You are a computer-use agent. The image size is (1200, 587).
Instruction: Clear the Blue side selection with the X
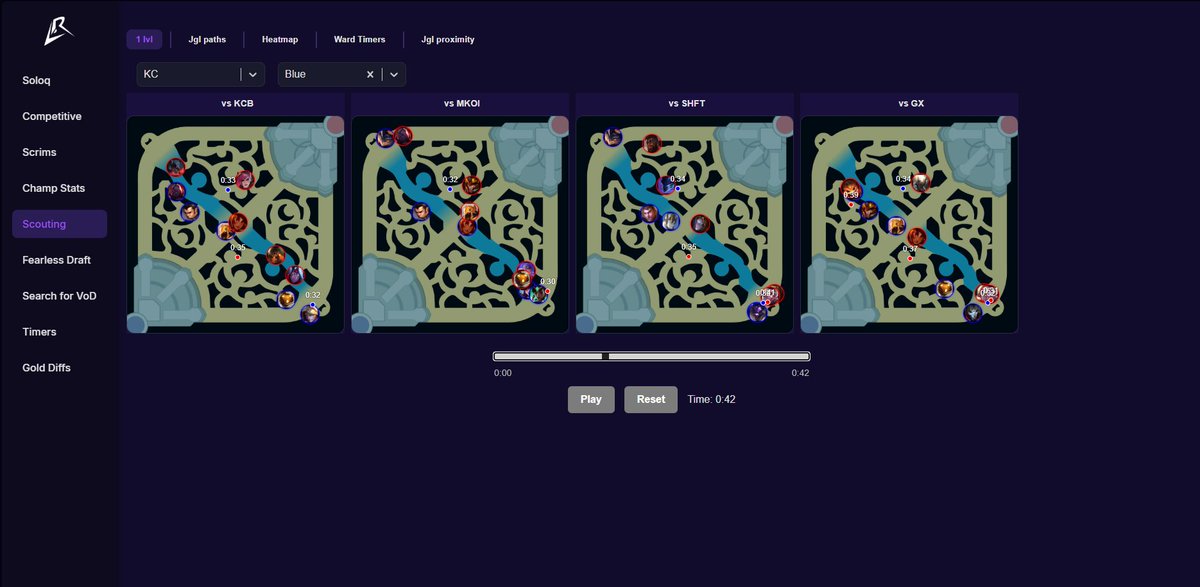point(369,74)
